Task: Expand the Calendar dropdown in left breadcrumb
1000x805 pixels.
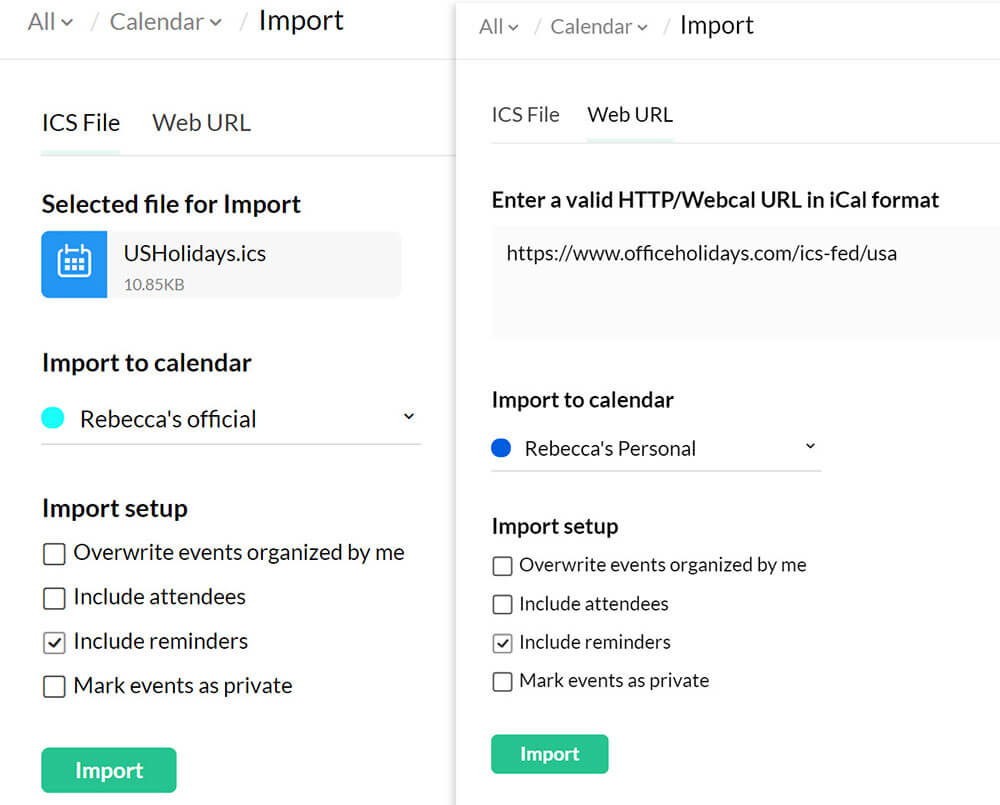Action: [165, 22]
